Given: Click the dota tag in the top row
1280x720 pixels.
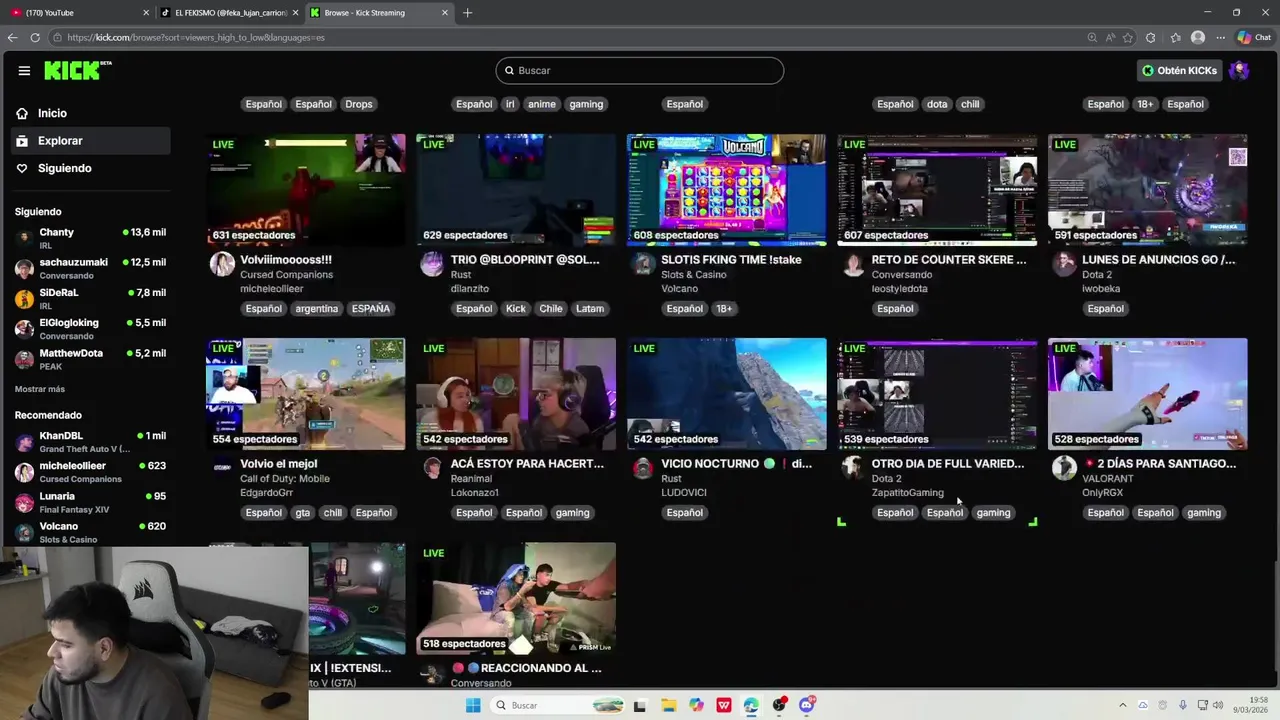Looking at the screenshot, I should 937,104.
